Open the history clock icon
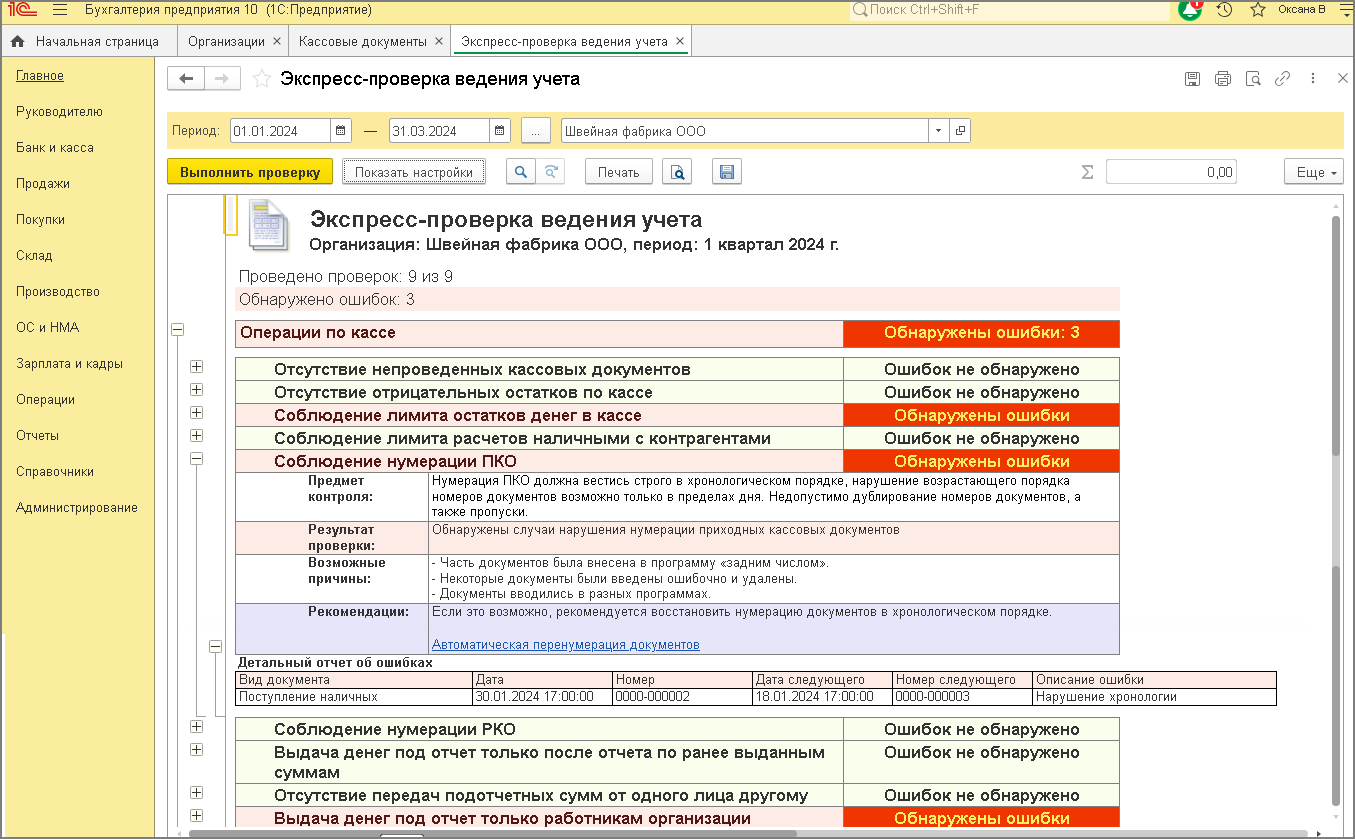Screen dimensions: 1355x839 click(1224, 10)
